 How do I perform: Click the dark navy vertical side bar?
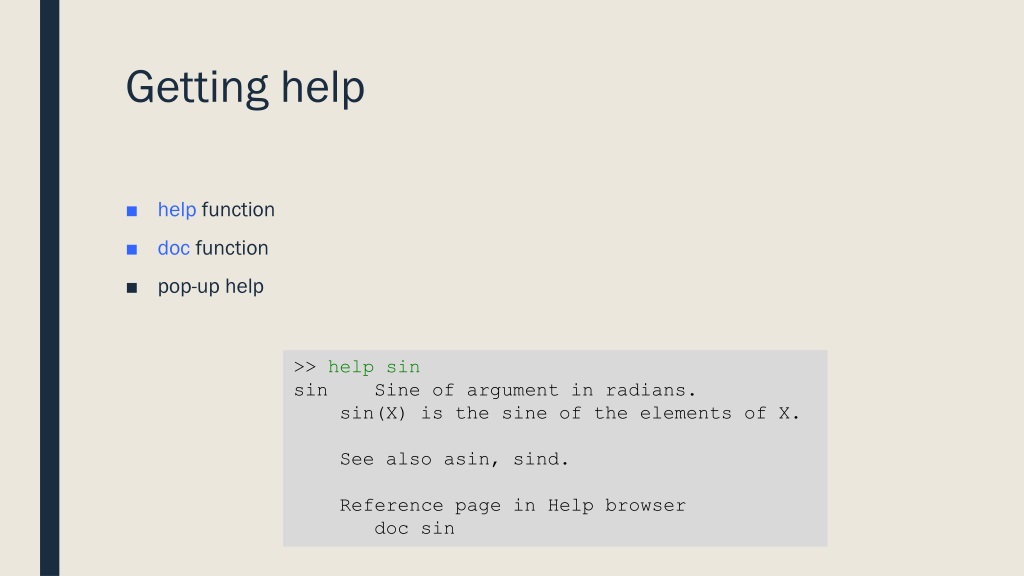tap(50, 288)
